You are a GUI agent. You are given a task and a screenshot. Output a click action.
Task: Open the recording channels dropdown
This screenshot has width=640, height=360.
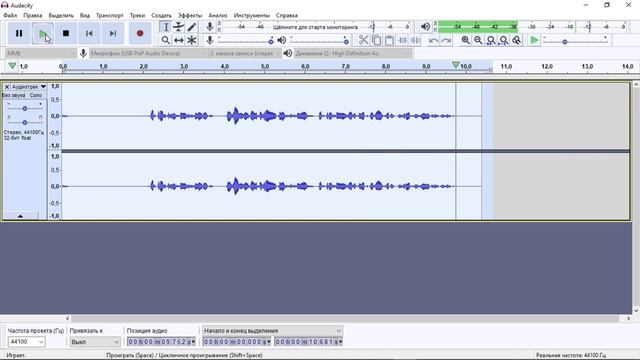[x=245, y=53]
